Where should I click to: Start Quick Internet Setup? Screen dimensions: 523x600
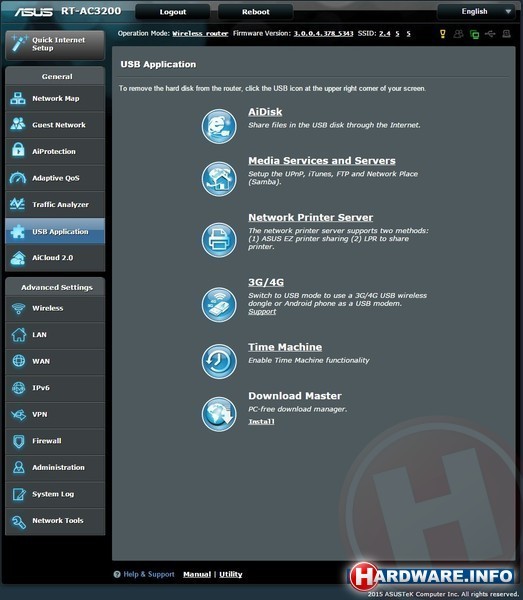tap(55, 44)
